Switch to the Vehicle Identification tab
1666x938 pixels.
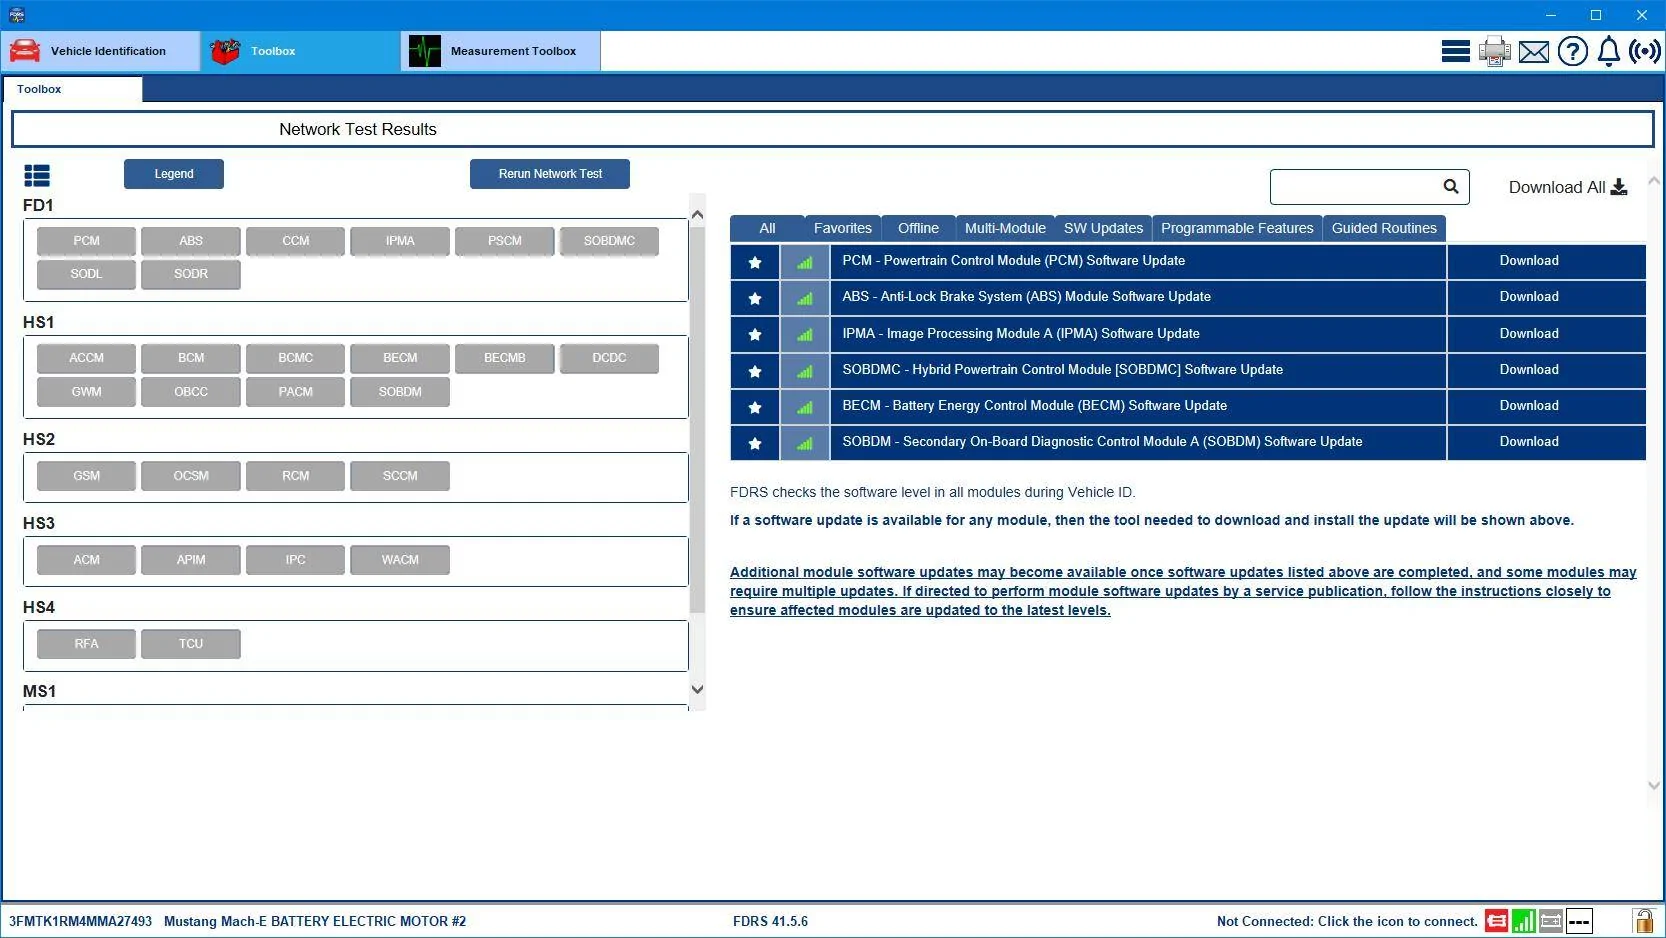pos(100,51)
